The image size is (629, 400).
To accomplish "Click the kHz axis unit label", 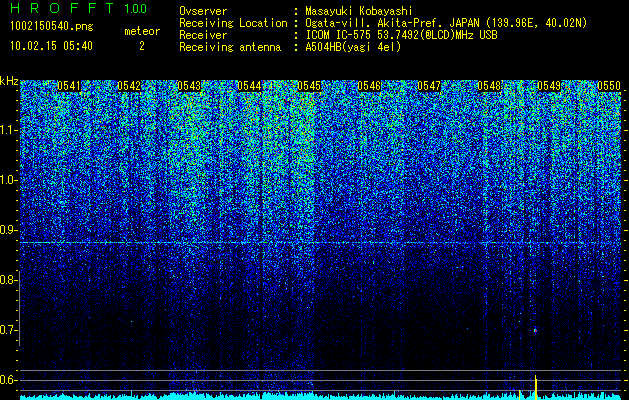I will [9, 81].
